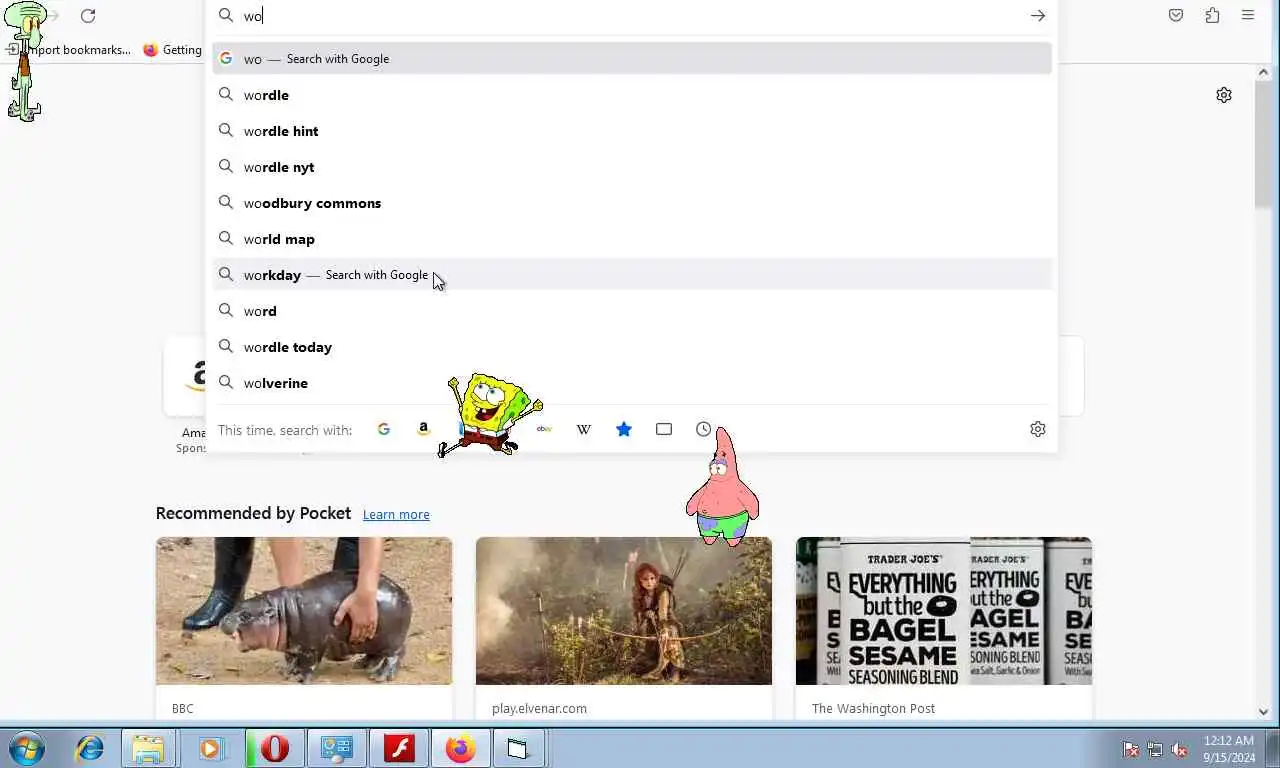
Task: Open Windows Explorer from taskbar
Action: pos(148,748)
